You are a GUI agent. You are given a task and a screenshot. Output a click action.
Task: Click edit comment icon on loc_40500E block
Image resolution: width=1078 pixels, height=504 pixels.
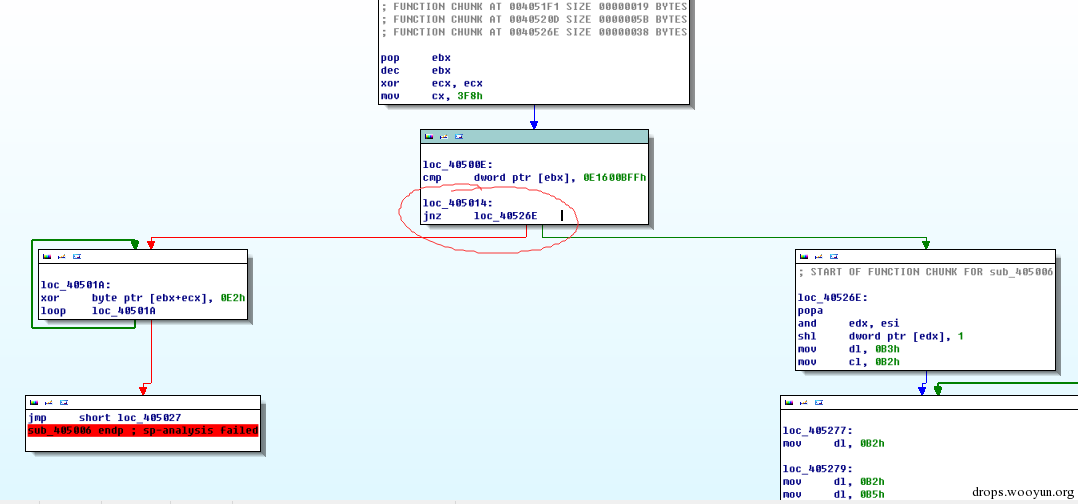[444, 137]
